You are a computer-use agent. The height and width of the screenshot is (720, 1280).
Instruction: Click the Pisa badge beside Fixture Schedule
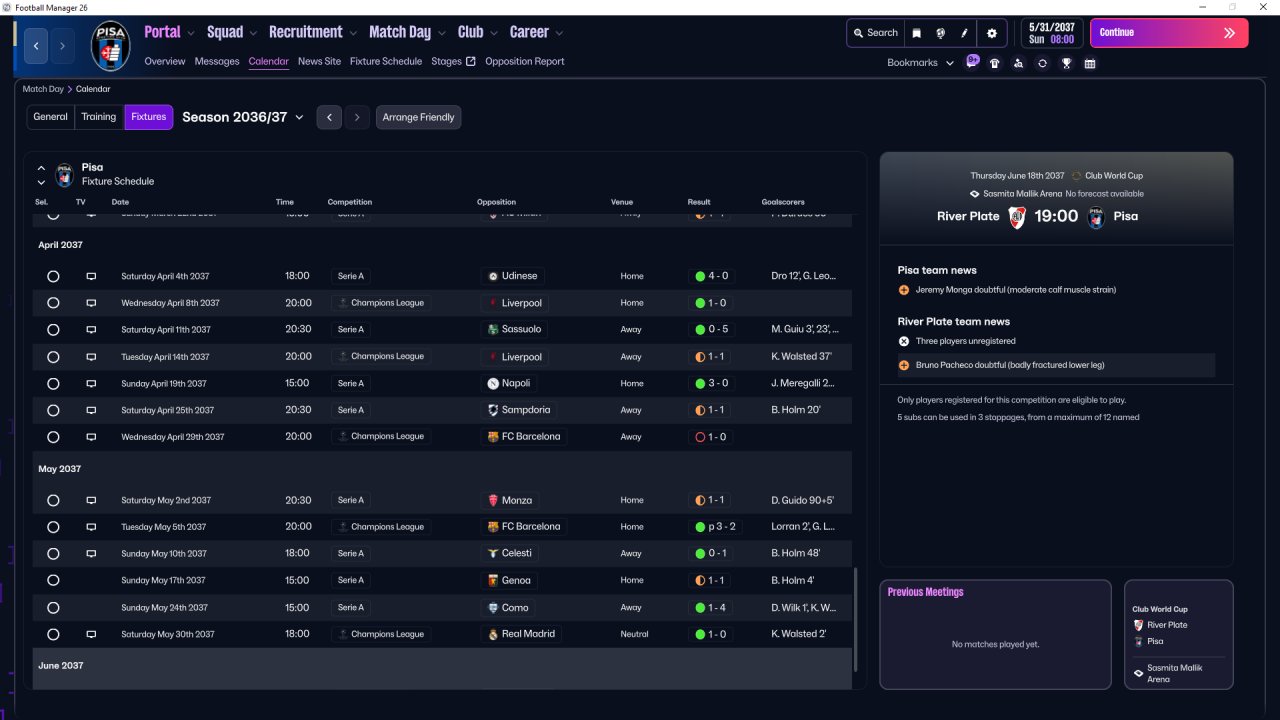[65, 175]
